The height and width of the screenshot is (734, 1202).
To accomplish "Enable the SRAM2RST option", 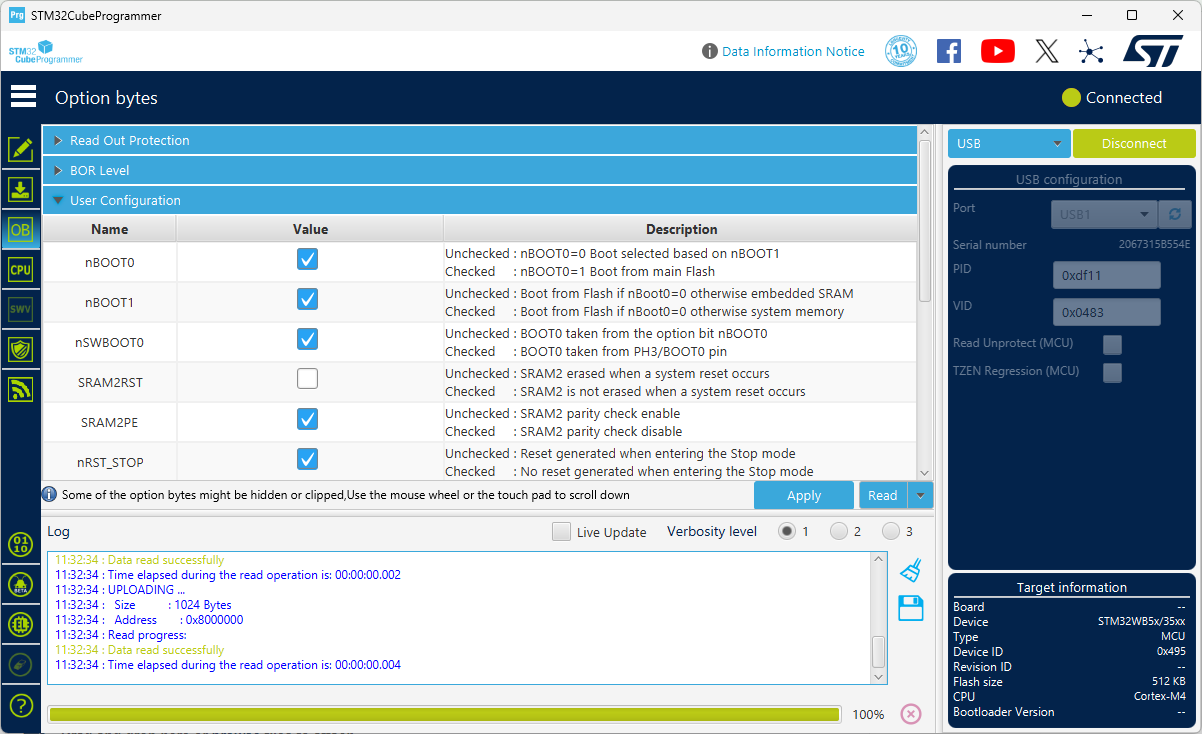I will coord(307,378).
